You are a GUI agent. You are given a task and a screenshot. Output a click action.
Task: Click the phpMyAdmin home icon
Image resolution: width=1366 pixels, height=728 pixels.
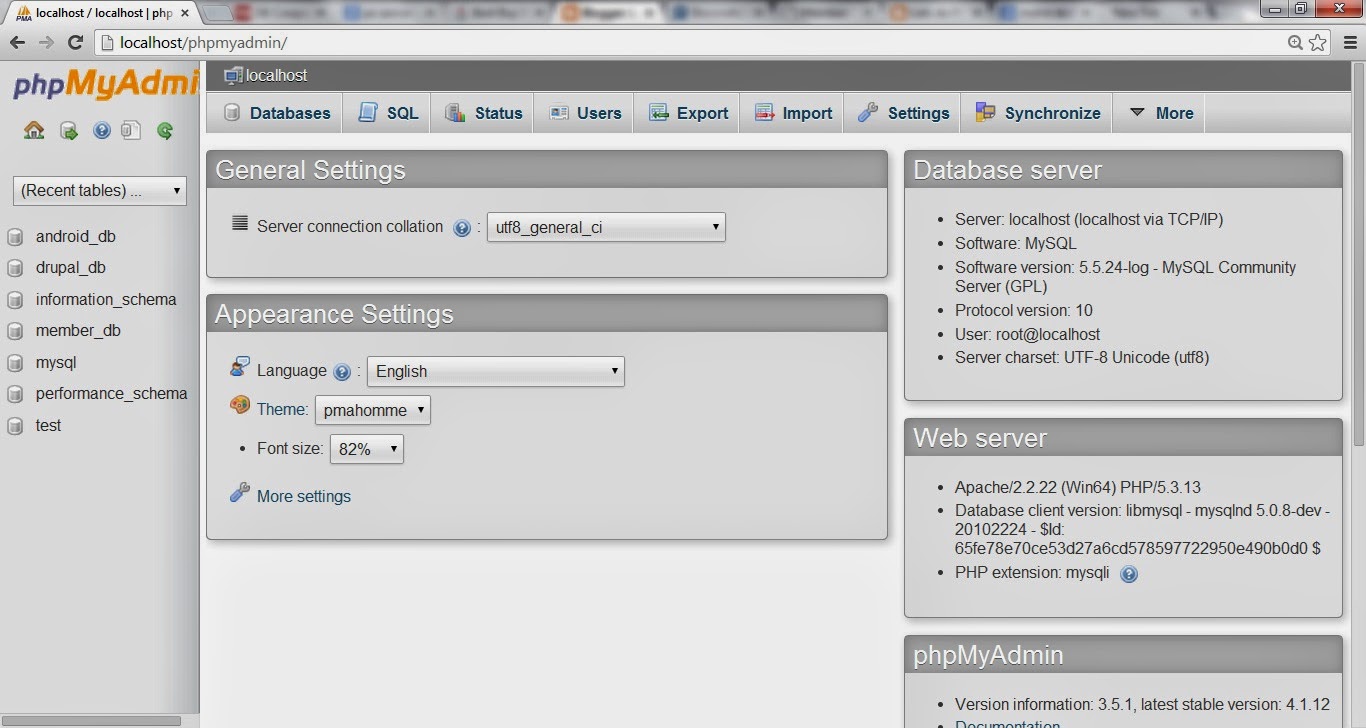33,130
